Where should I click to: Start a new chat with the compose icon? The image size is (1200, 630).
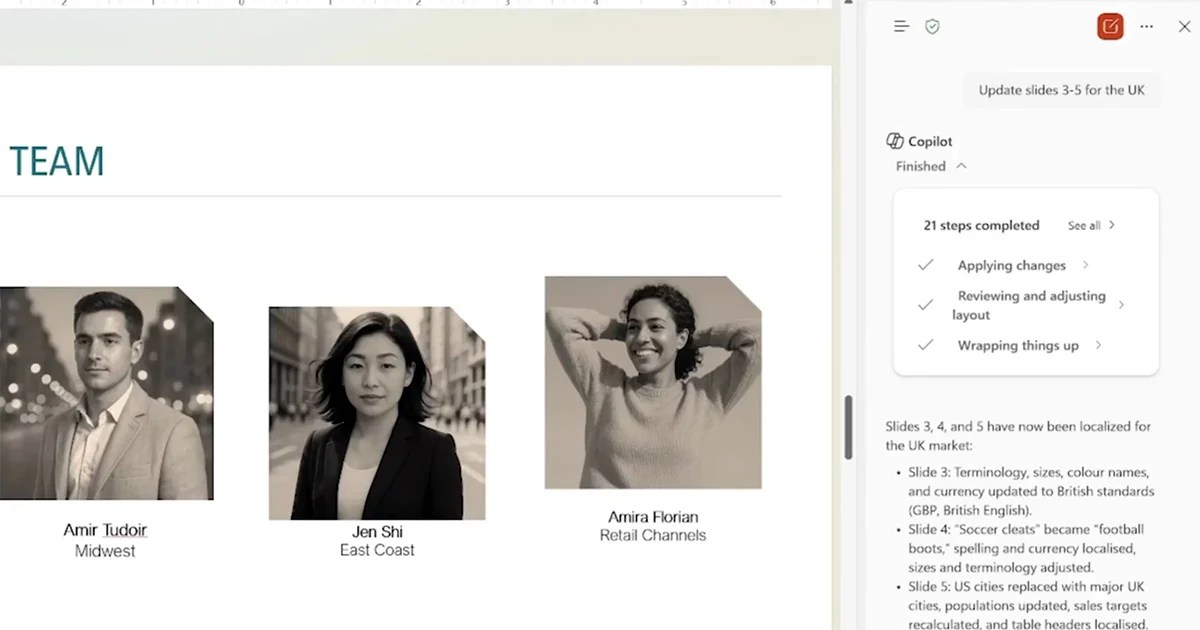[1108, 26]
